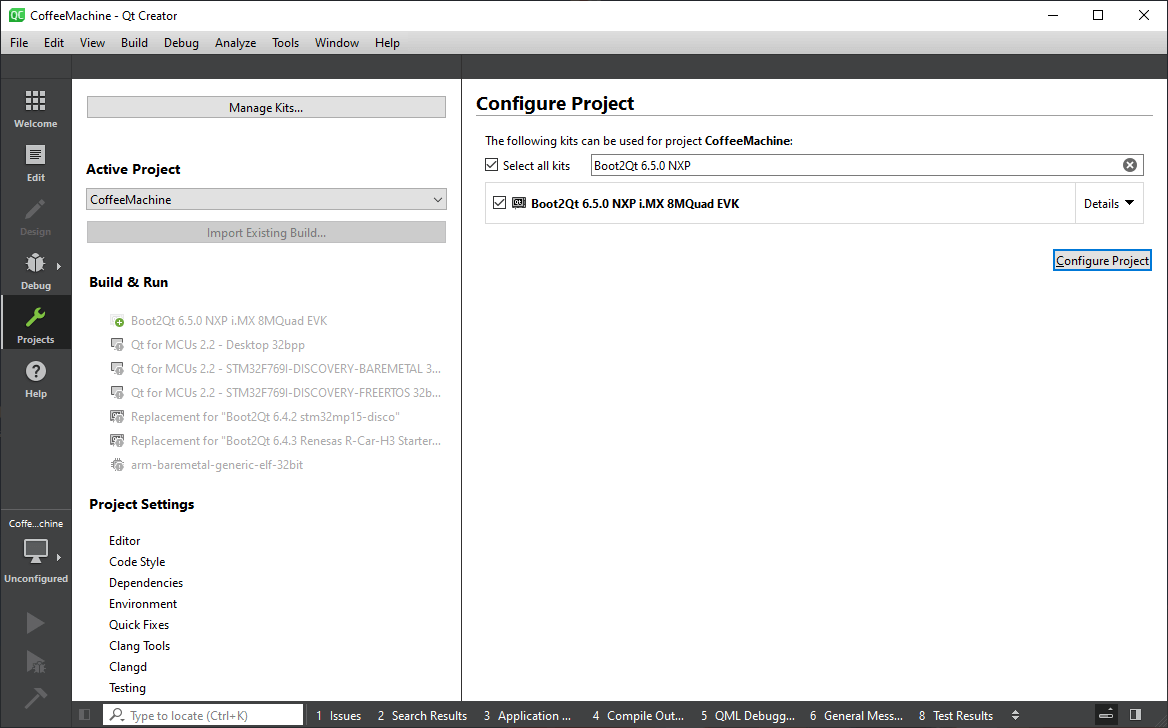Image resolution: width=1168 pixels, height=728 pixels.
Task: Open the Help mode
Action: 35,378
